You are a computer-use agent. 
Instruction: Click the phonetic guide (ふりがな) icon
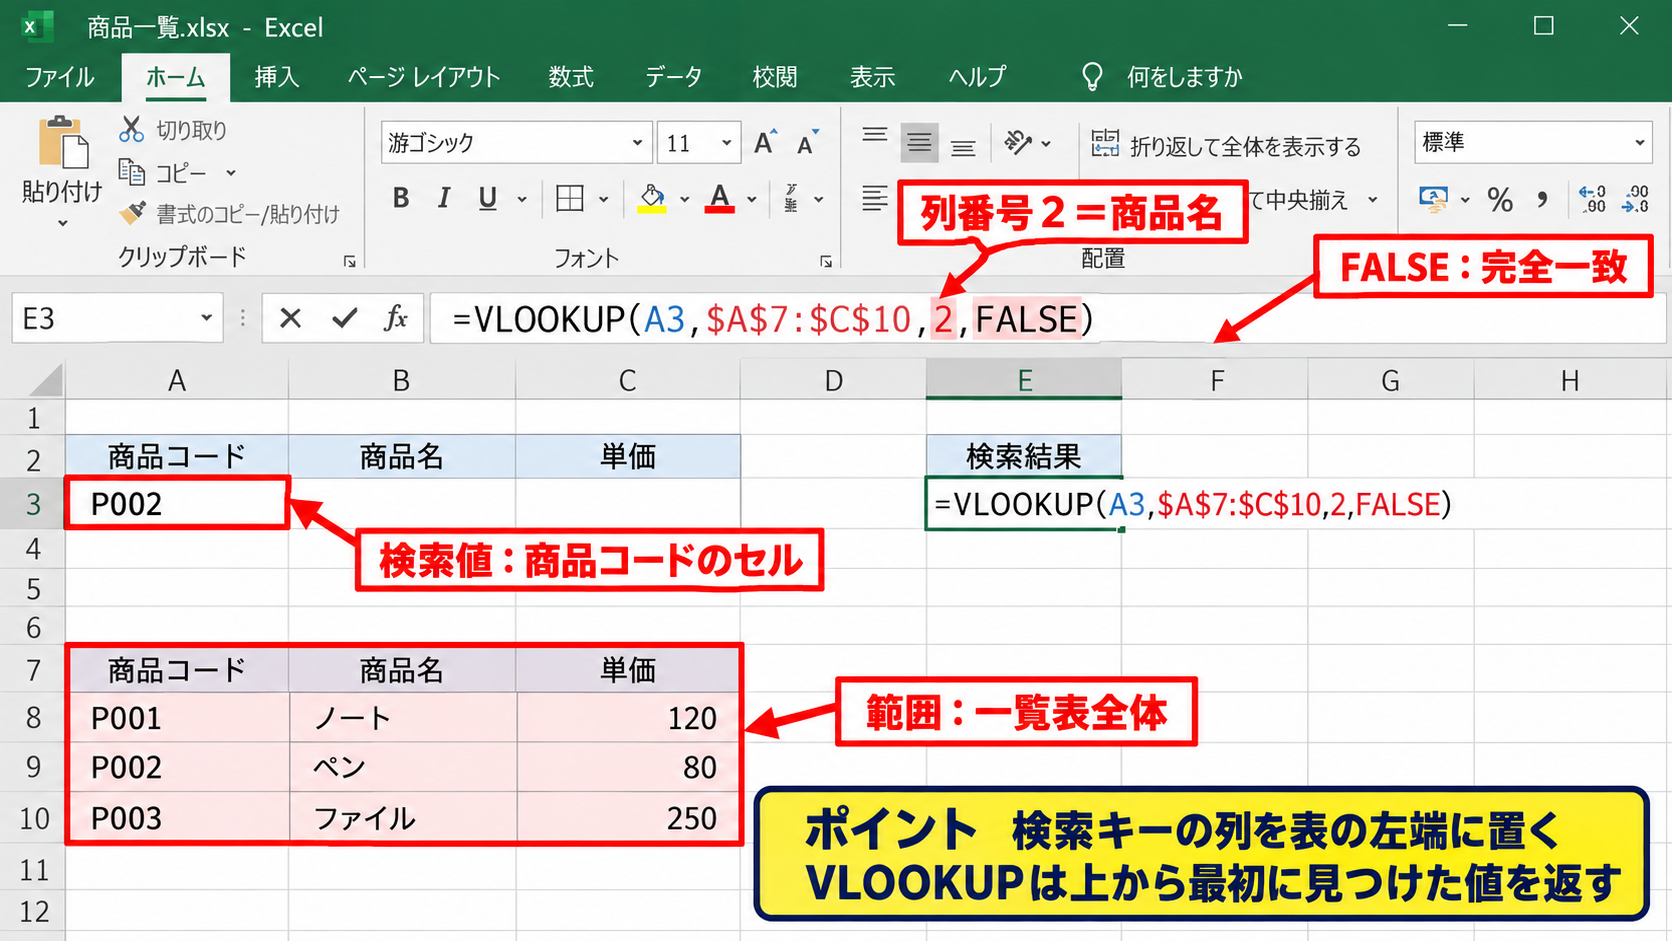coord(791,198)
